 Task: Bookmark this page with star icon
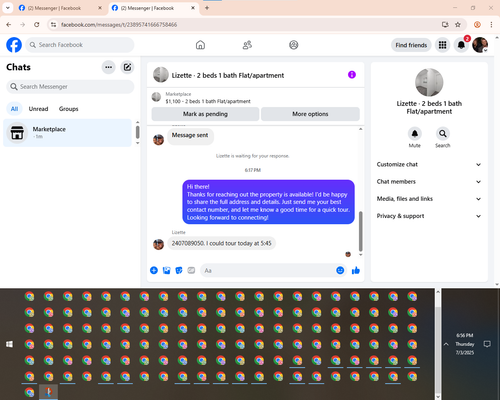click(458, 25)
